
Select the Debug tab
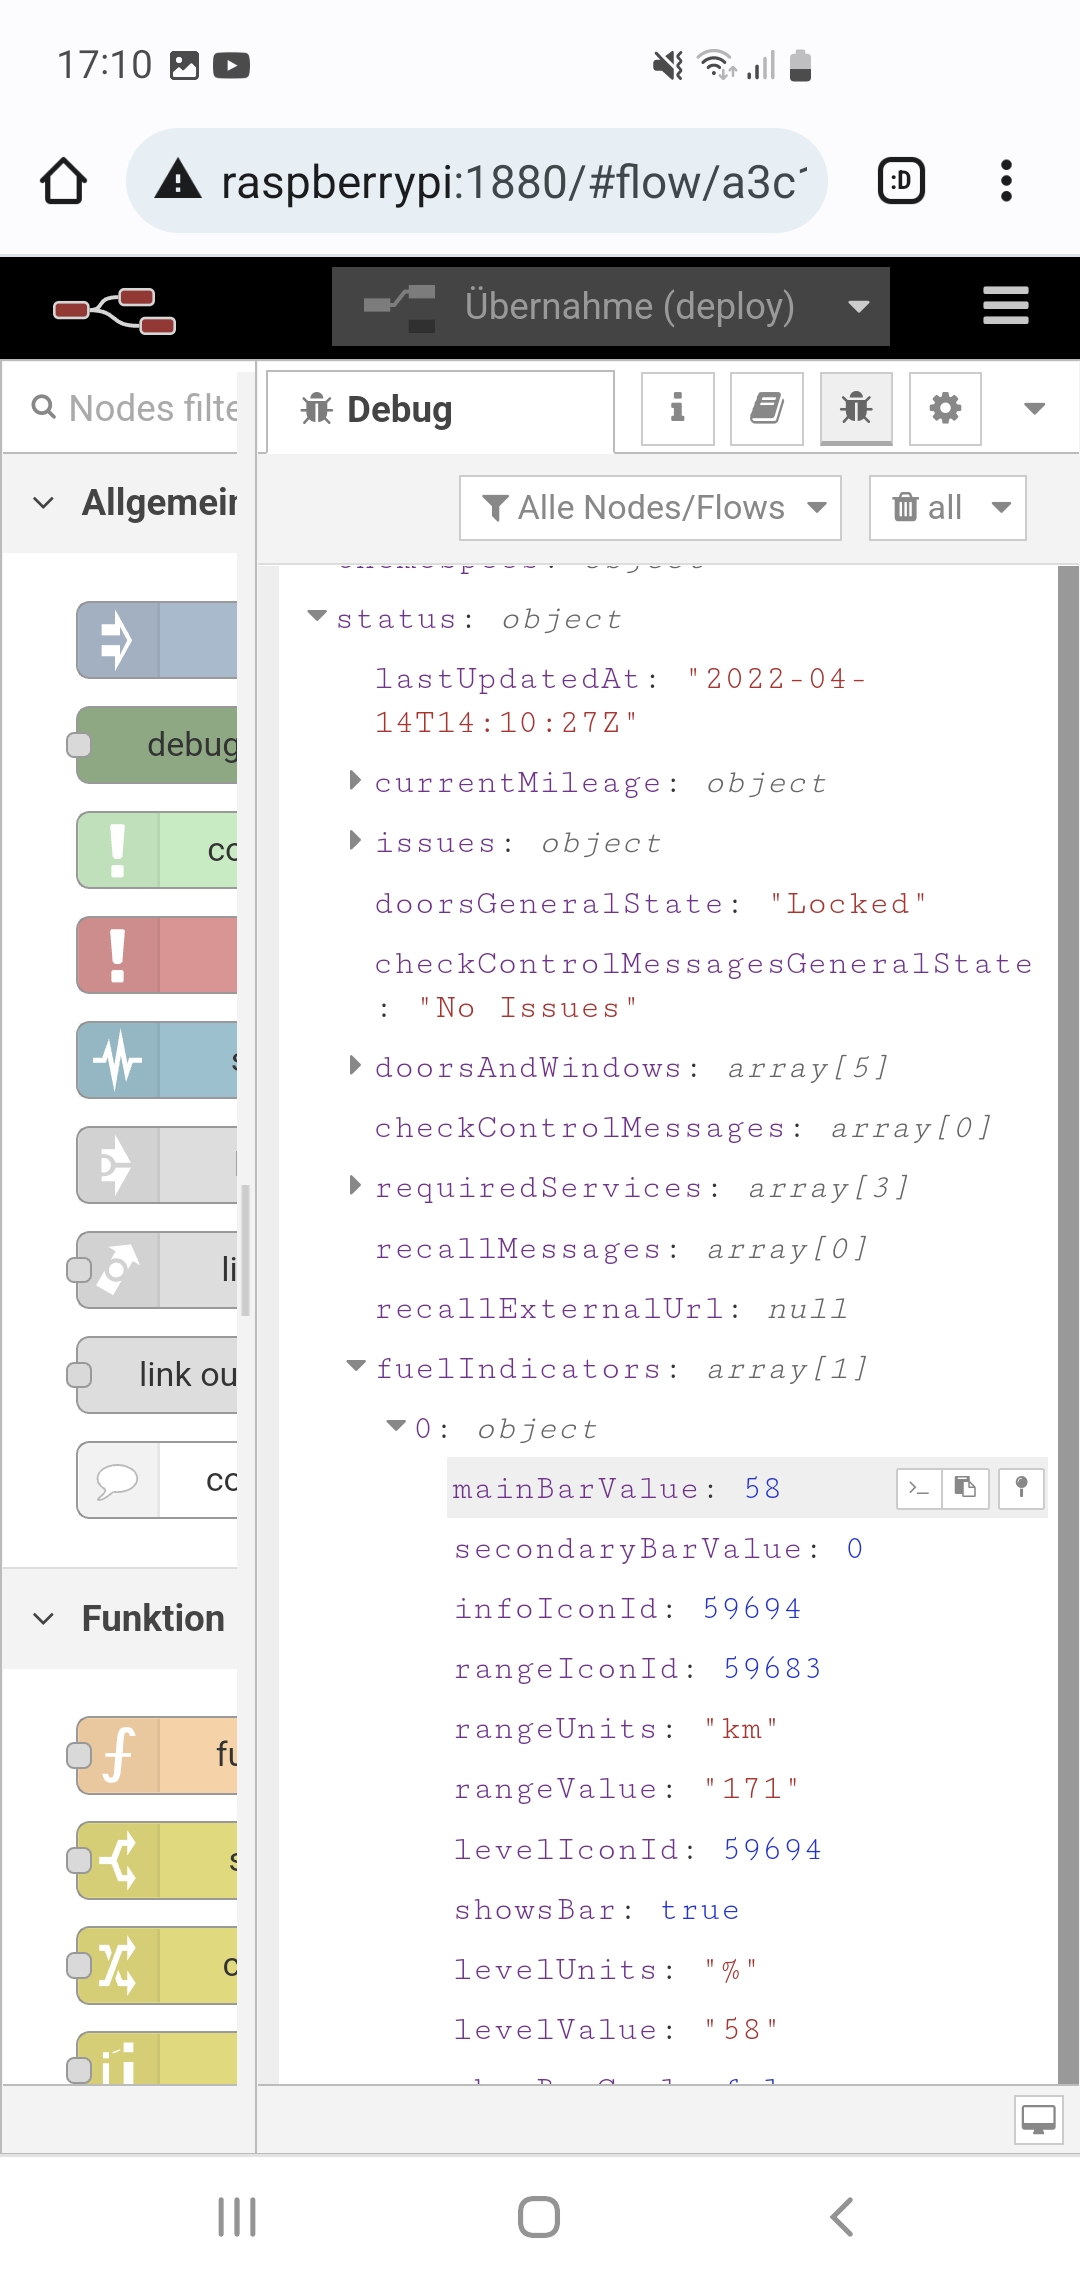(400, 410)
